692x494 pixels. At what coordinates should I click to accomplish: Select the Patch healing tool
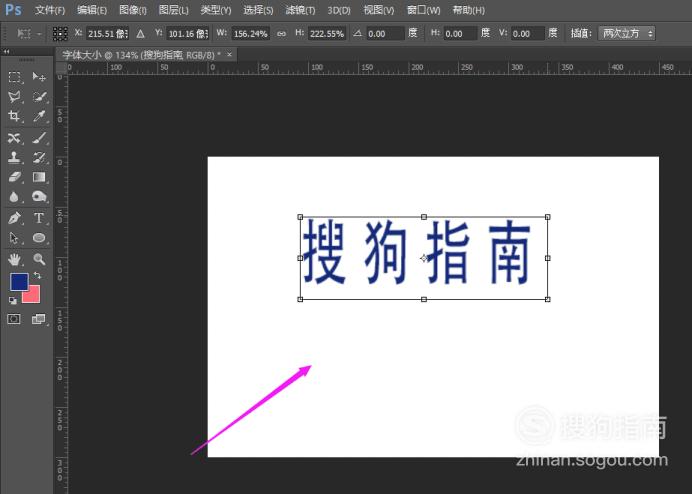point(14,138)
